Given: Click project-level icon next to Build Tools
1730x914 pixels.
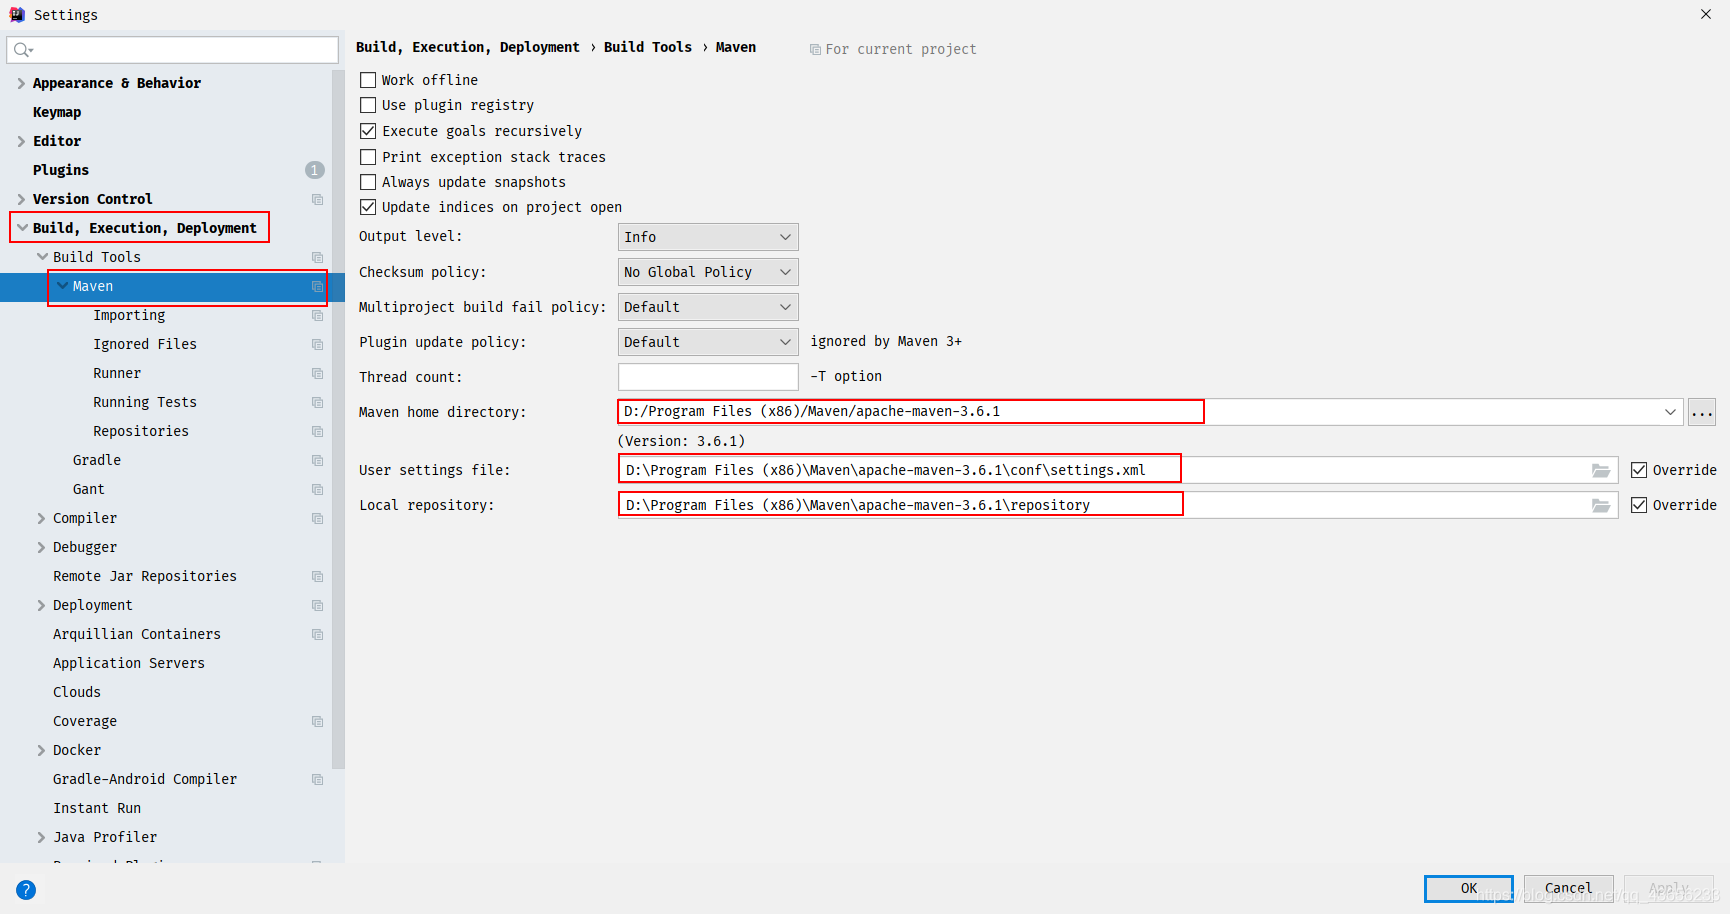Looking at the screenshot, I should (x=317, y=257).
